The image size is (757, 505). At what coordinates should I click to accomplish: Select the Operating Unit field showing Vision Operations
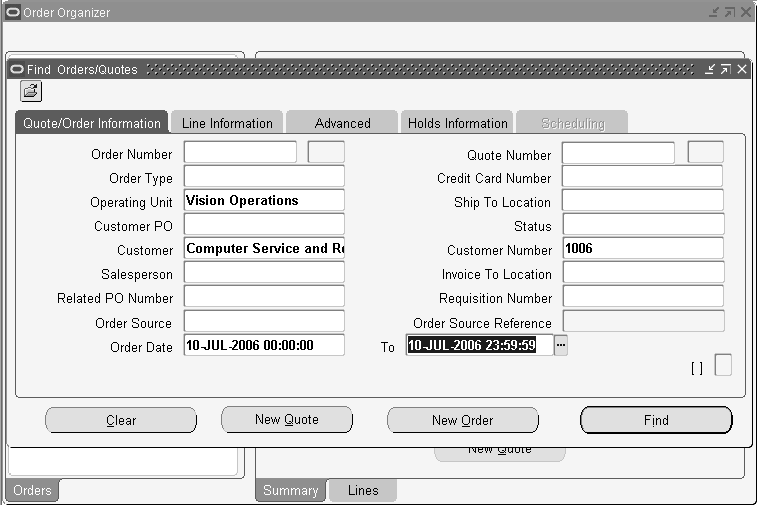pyautogui.click(x=264, y=200)
